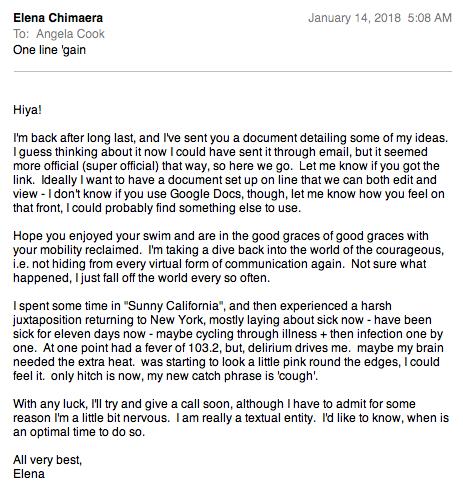The height and width of the screenshot is (495, 463).
Task: Click the paragraph starting Hope you enjoyed
Action: pos(228,257)
